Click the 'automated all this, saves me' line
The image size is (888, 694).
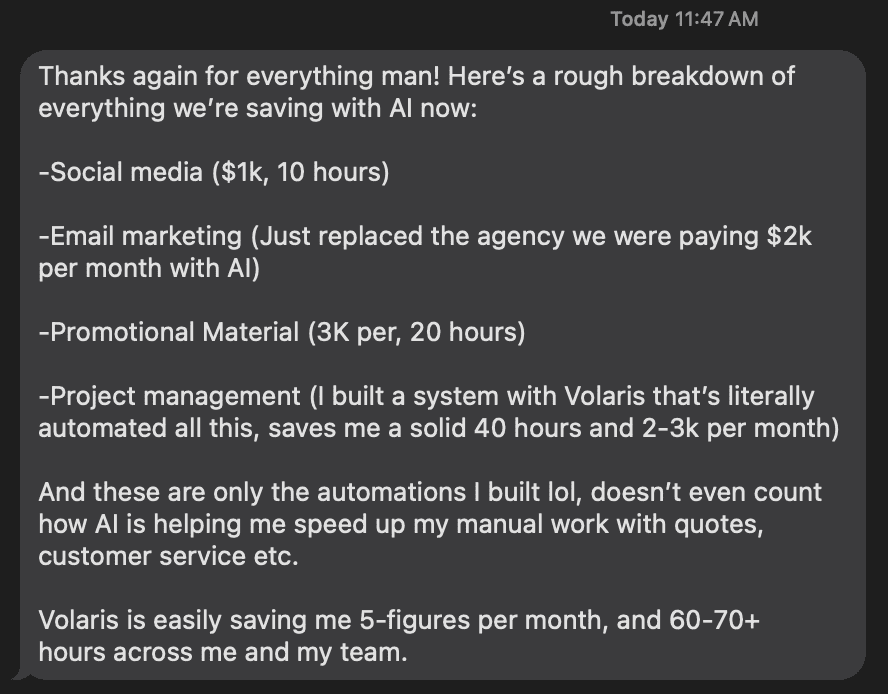(x=438, y=428)
